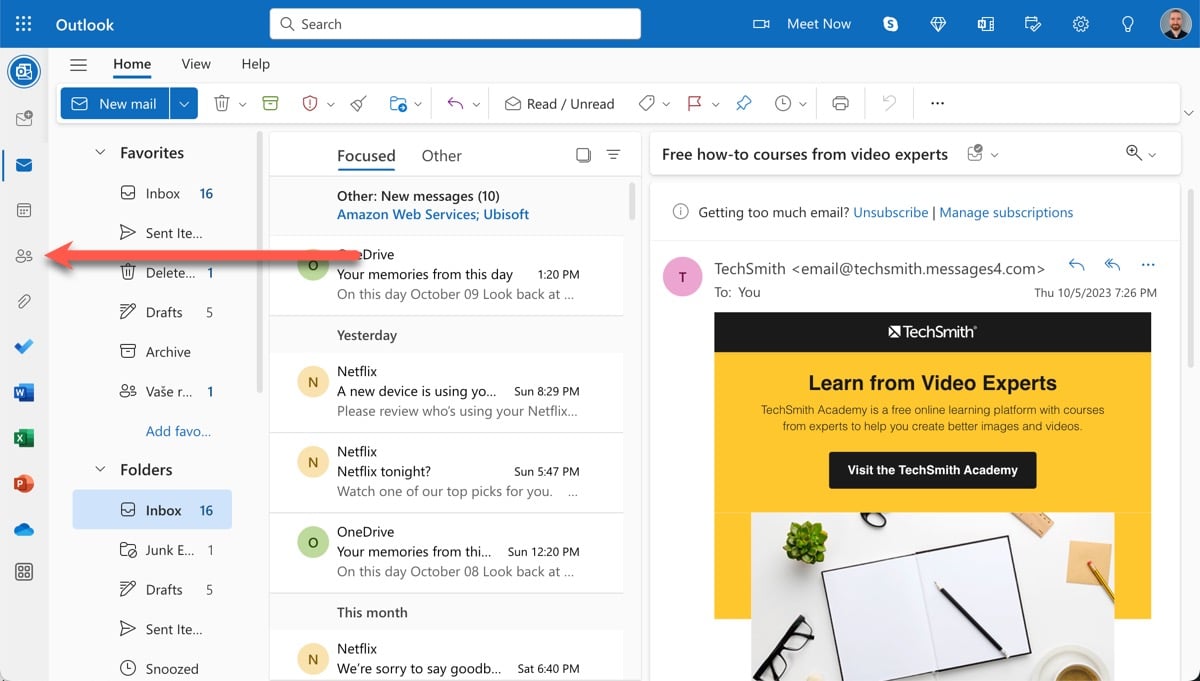Screen dimensions: 1200x681
Task: Open the account profile picture
Action: pos(1176,24)
